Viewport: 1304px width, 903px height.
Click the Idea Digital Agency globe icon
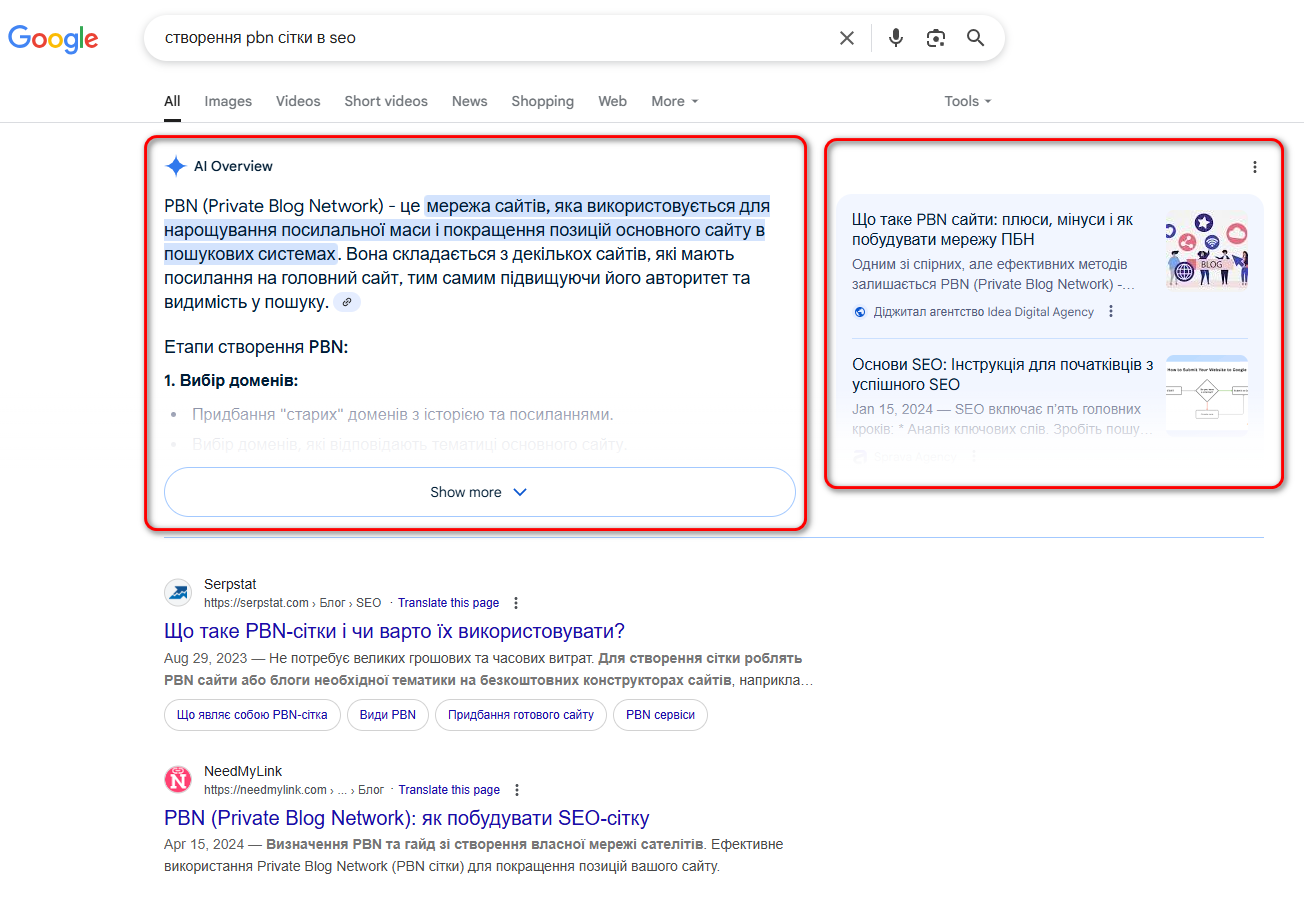point(860,312)
